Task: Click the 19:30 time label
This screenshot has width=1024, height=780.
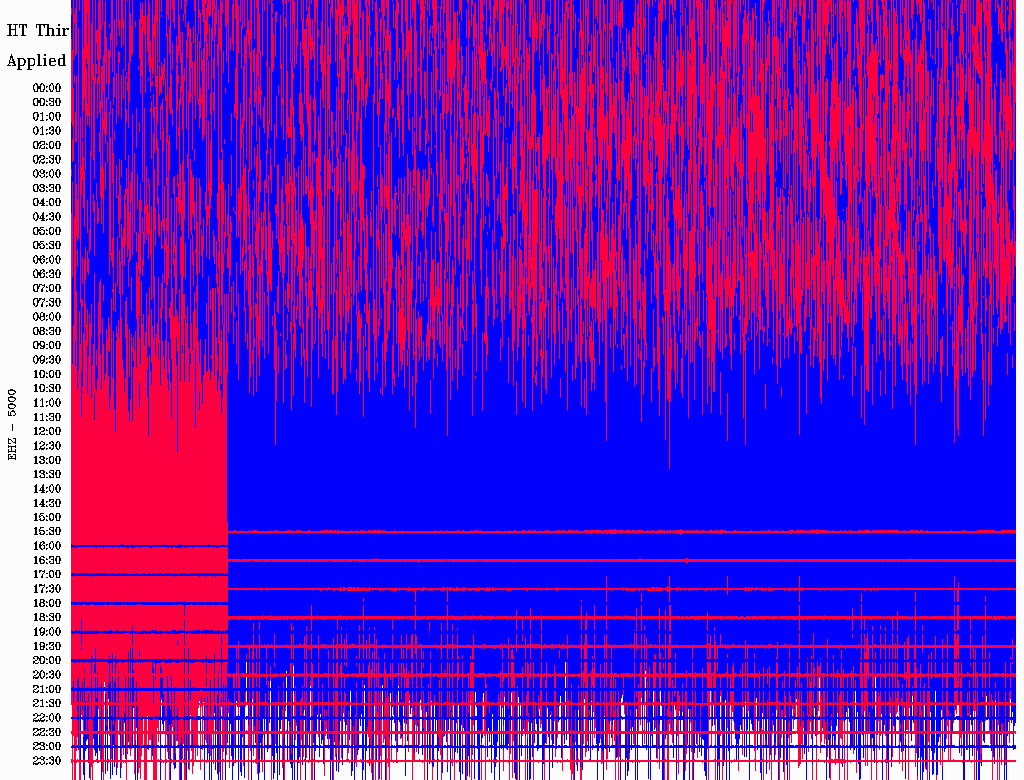Action: point(47,646)
